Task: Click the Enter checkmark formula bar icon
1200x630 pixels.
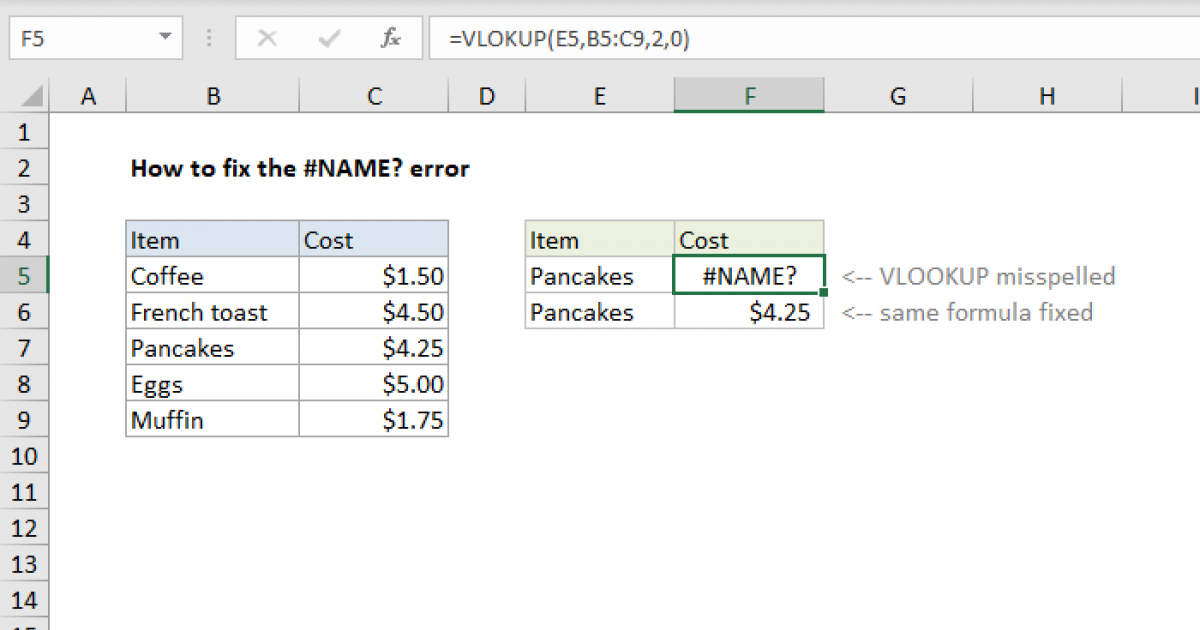Action: 328,39
